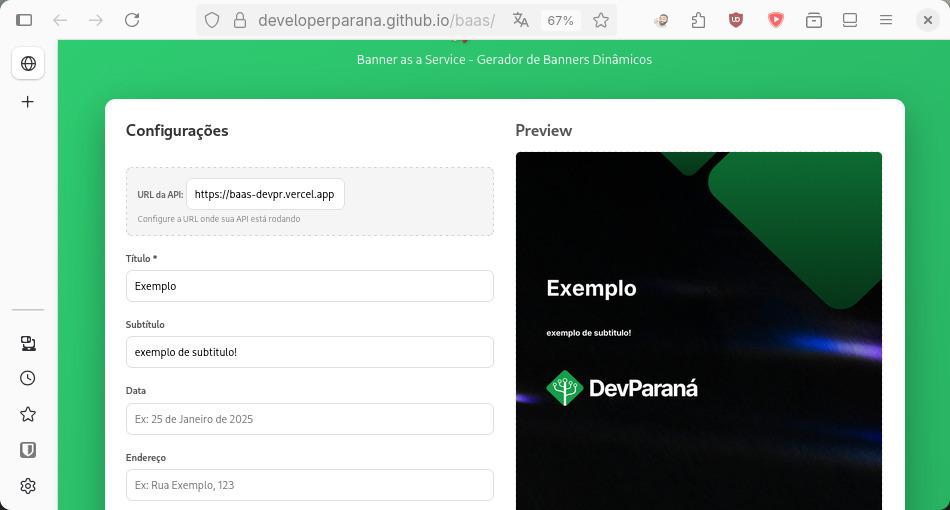Image resolution: width=950 pixels, height=510 pixels.
Task: Open the history clock panel in sidebar
Action: 28,378
